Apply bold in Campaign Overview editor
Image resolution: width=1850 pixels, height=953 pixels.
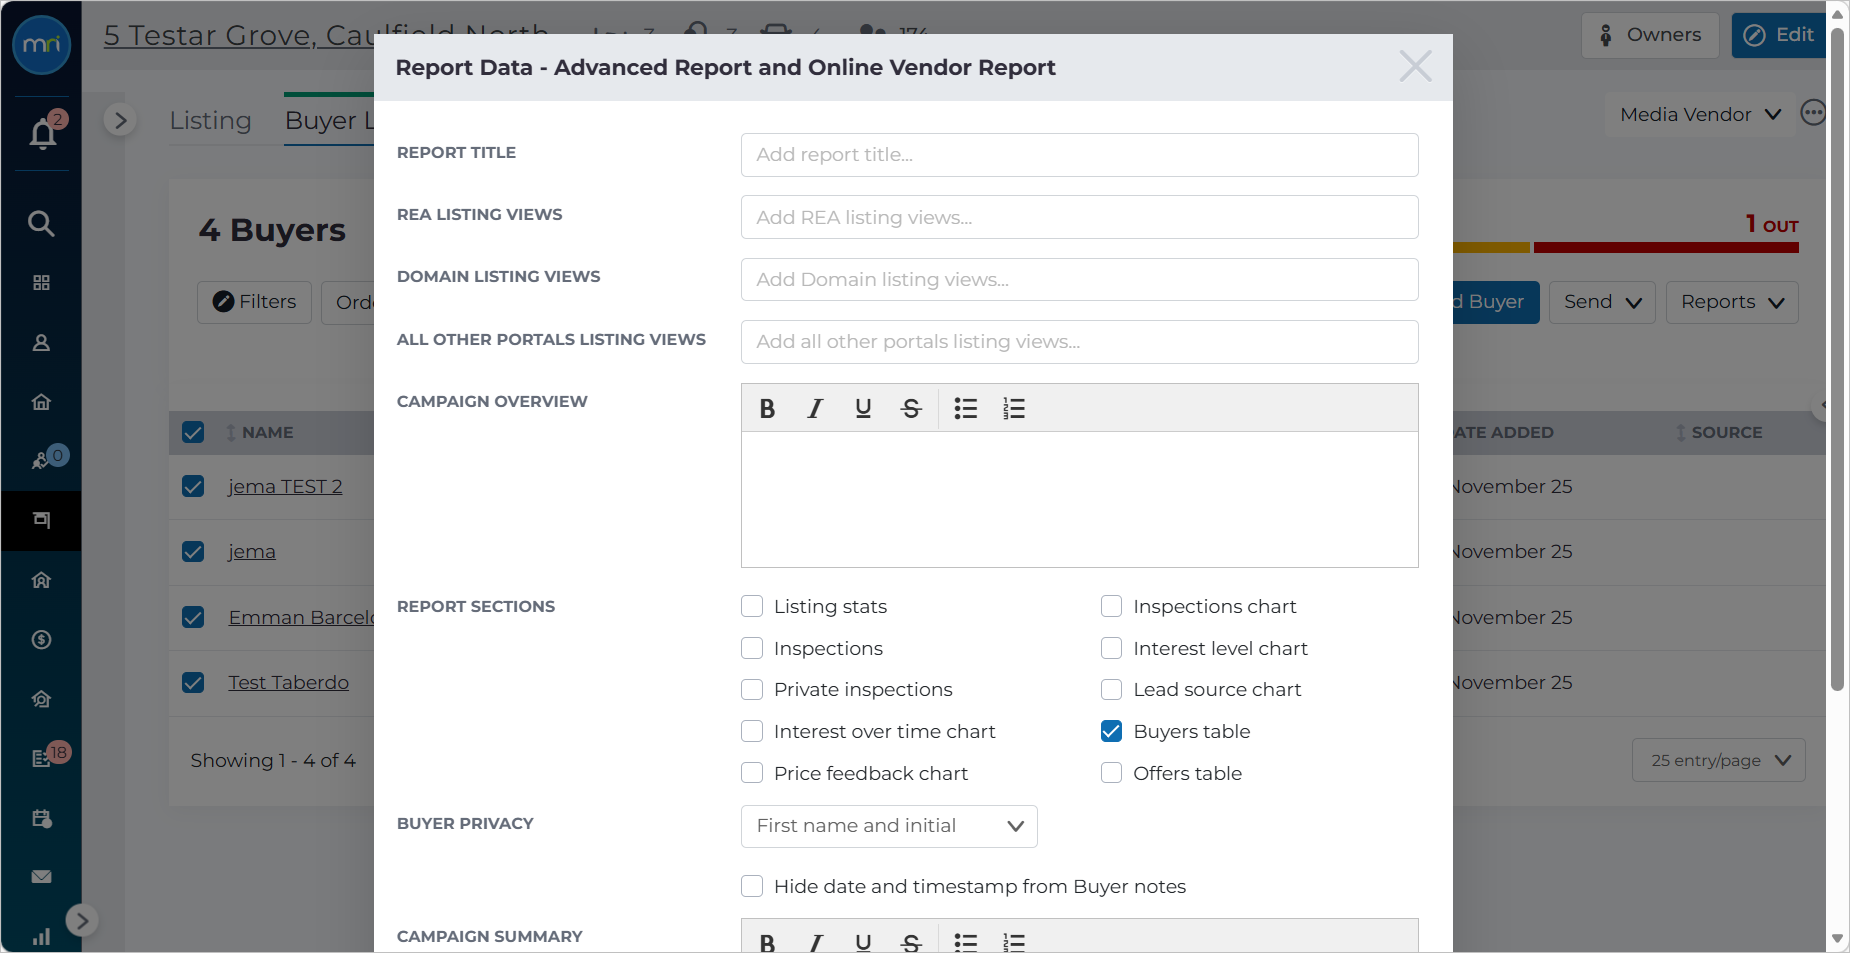[767, 408]
